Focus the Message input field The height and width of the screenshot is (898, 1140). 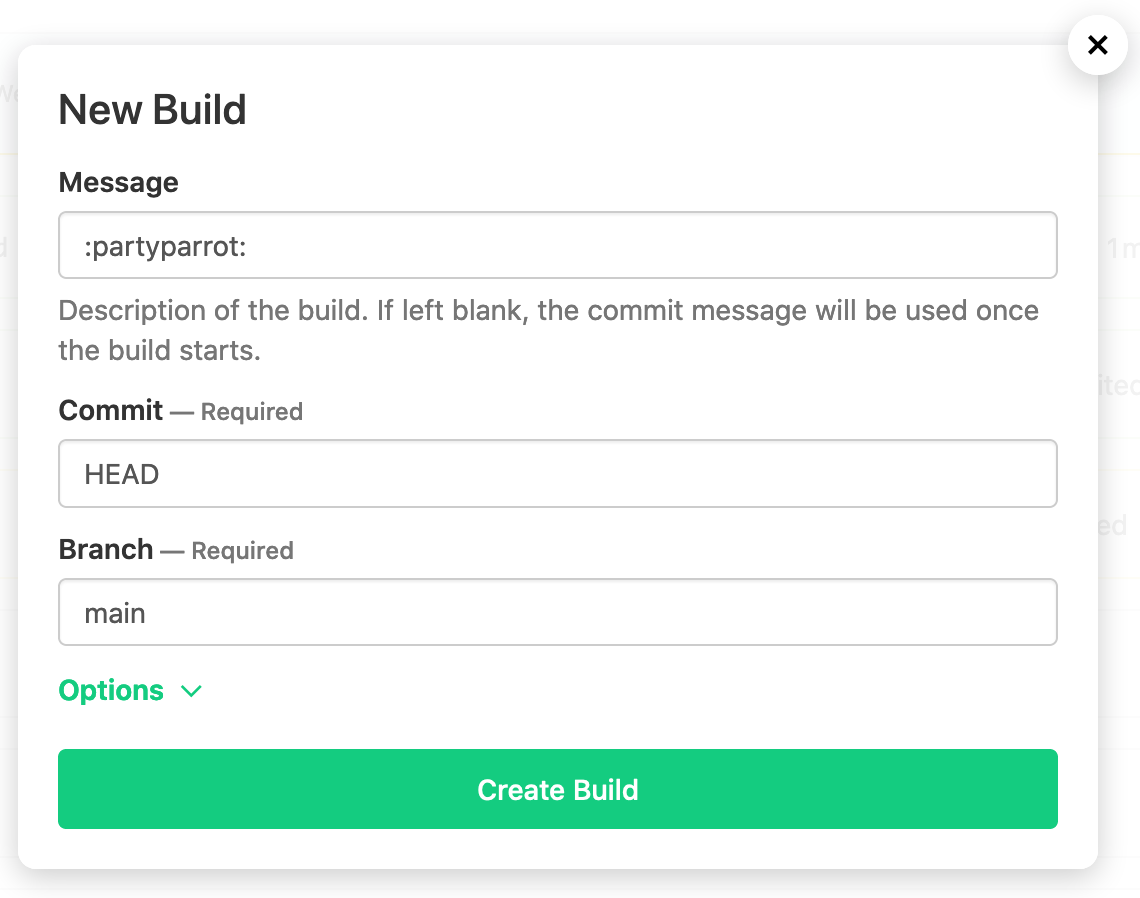[x=557, y=245]
